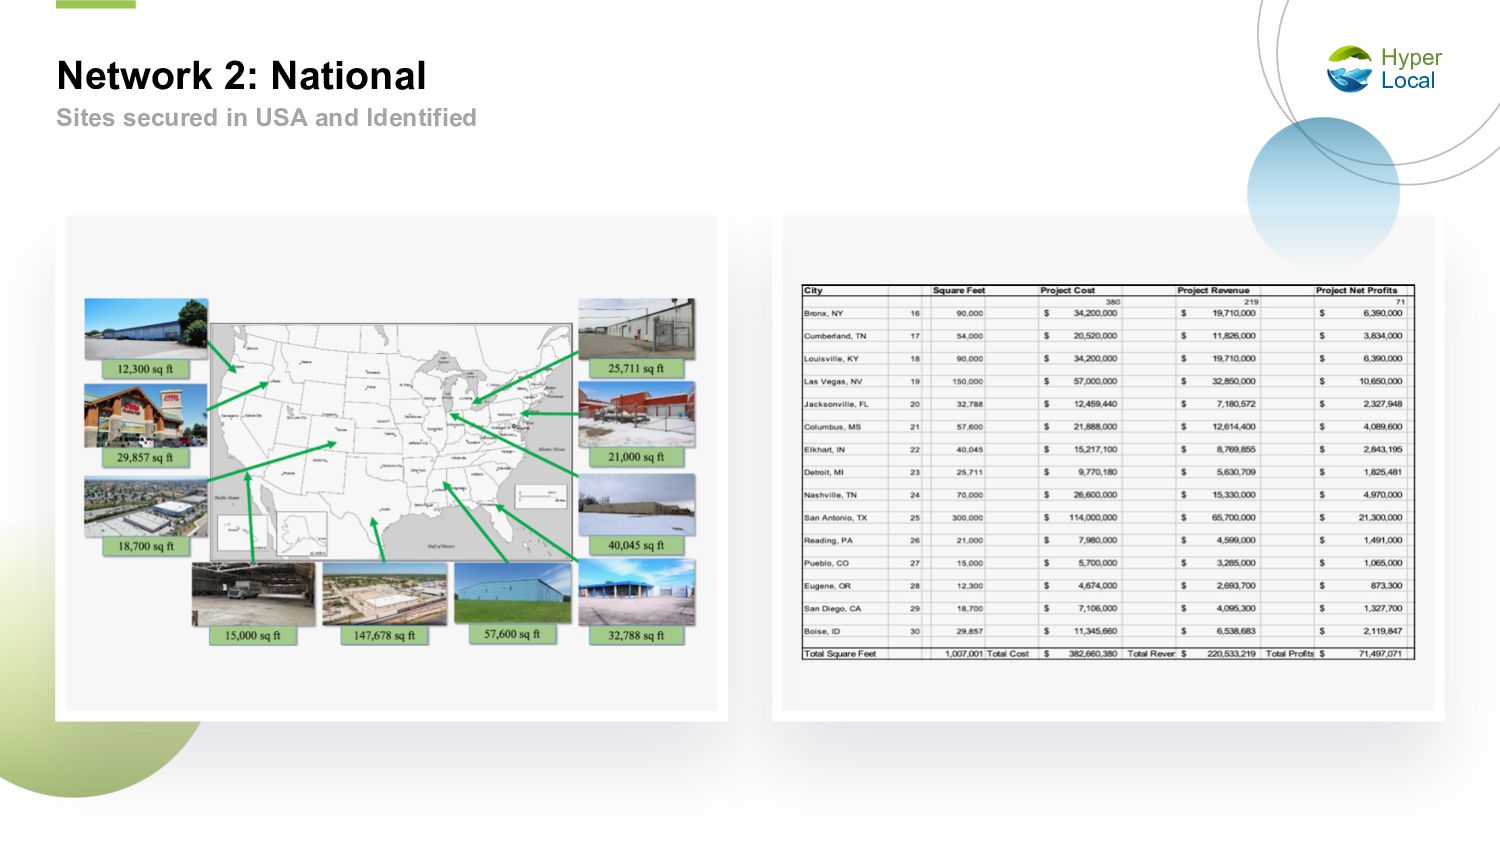Select the 'Cumberland, TN' table cell

[835, 336]
